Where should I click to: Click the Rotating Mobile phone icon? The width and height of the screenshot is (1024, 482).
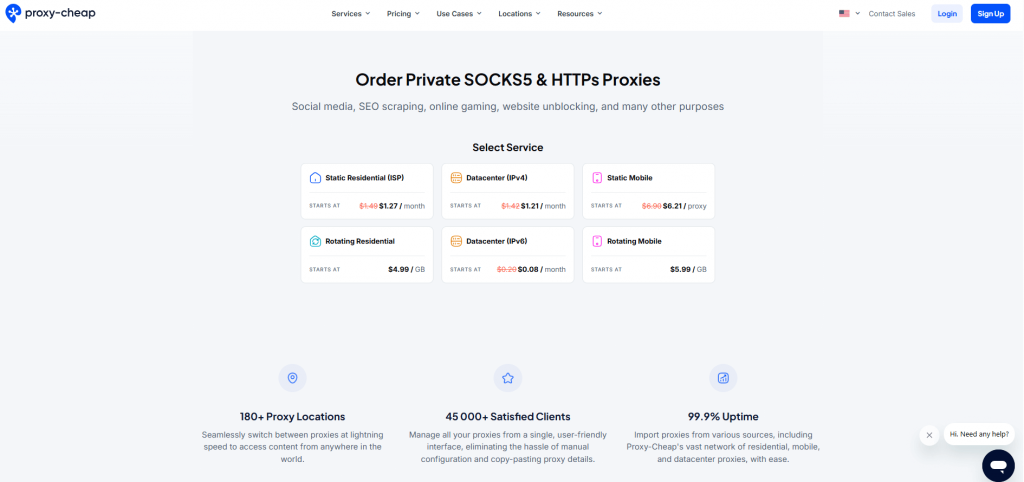tap(597, 241)
